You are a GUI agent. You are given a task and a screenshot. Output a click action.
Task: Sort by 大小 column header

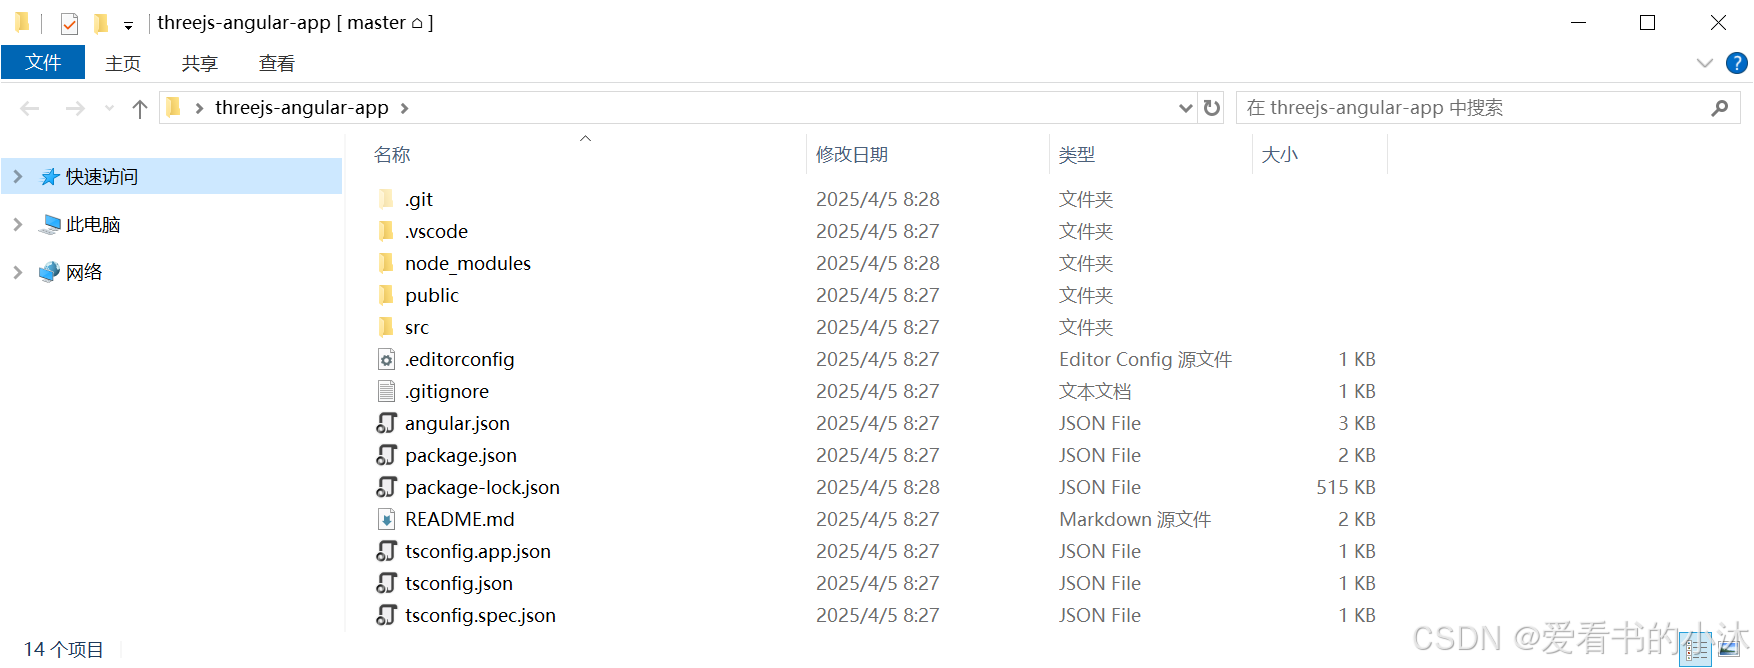(x=1280, y=155)
